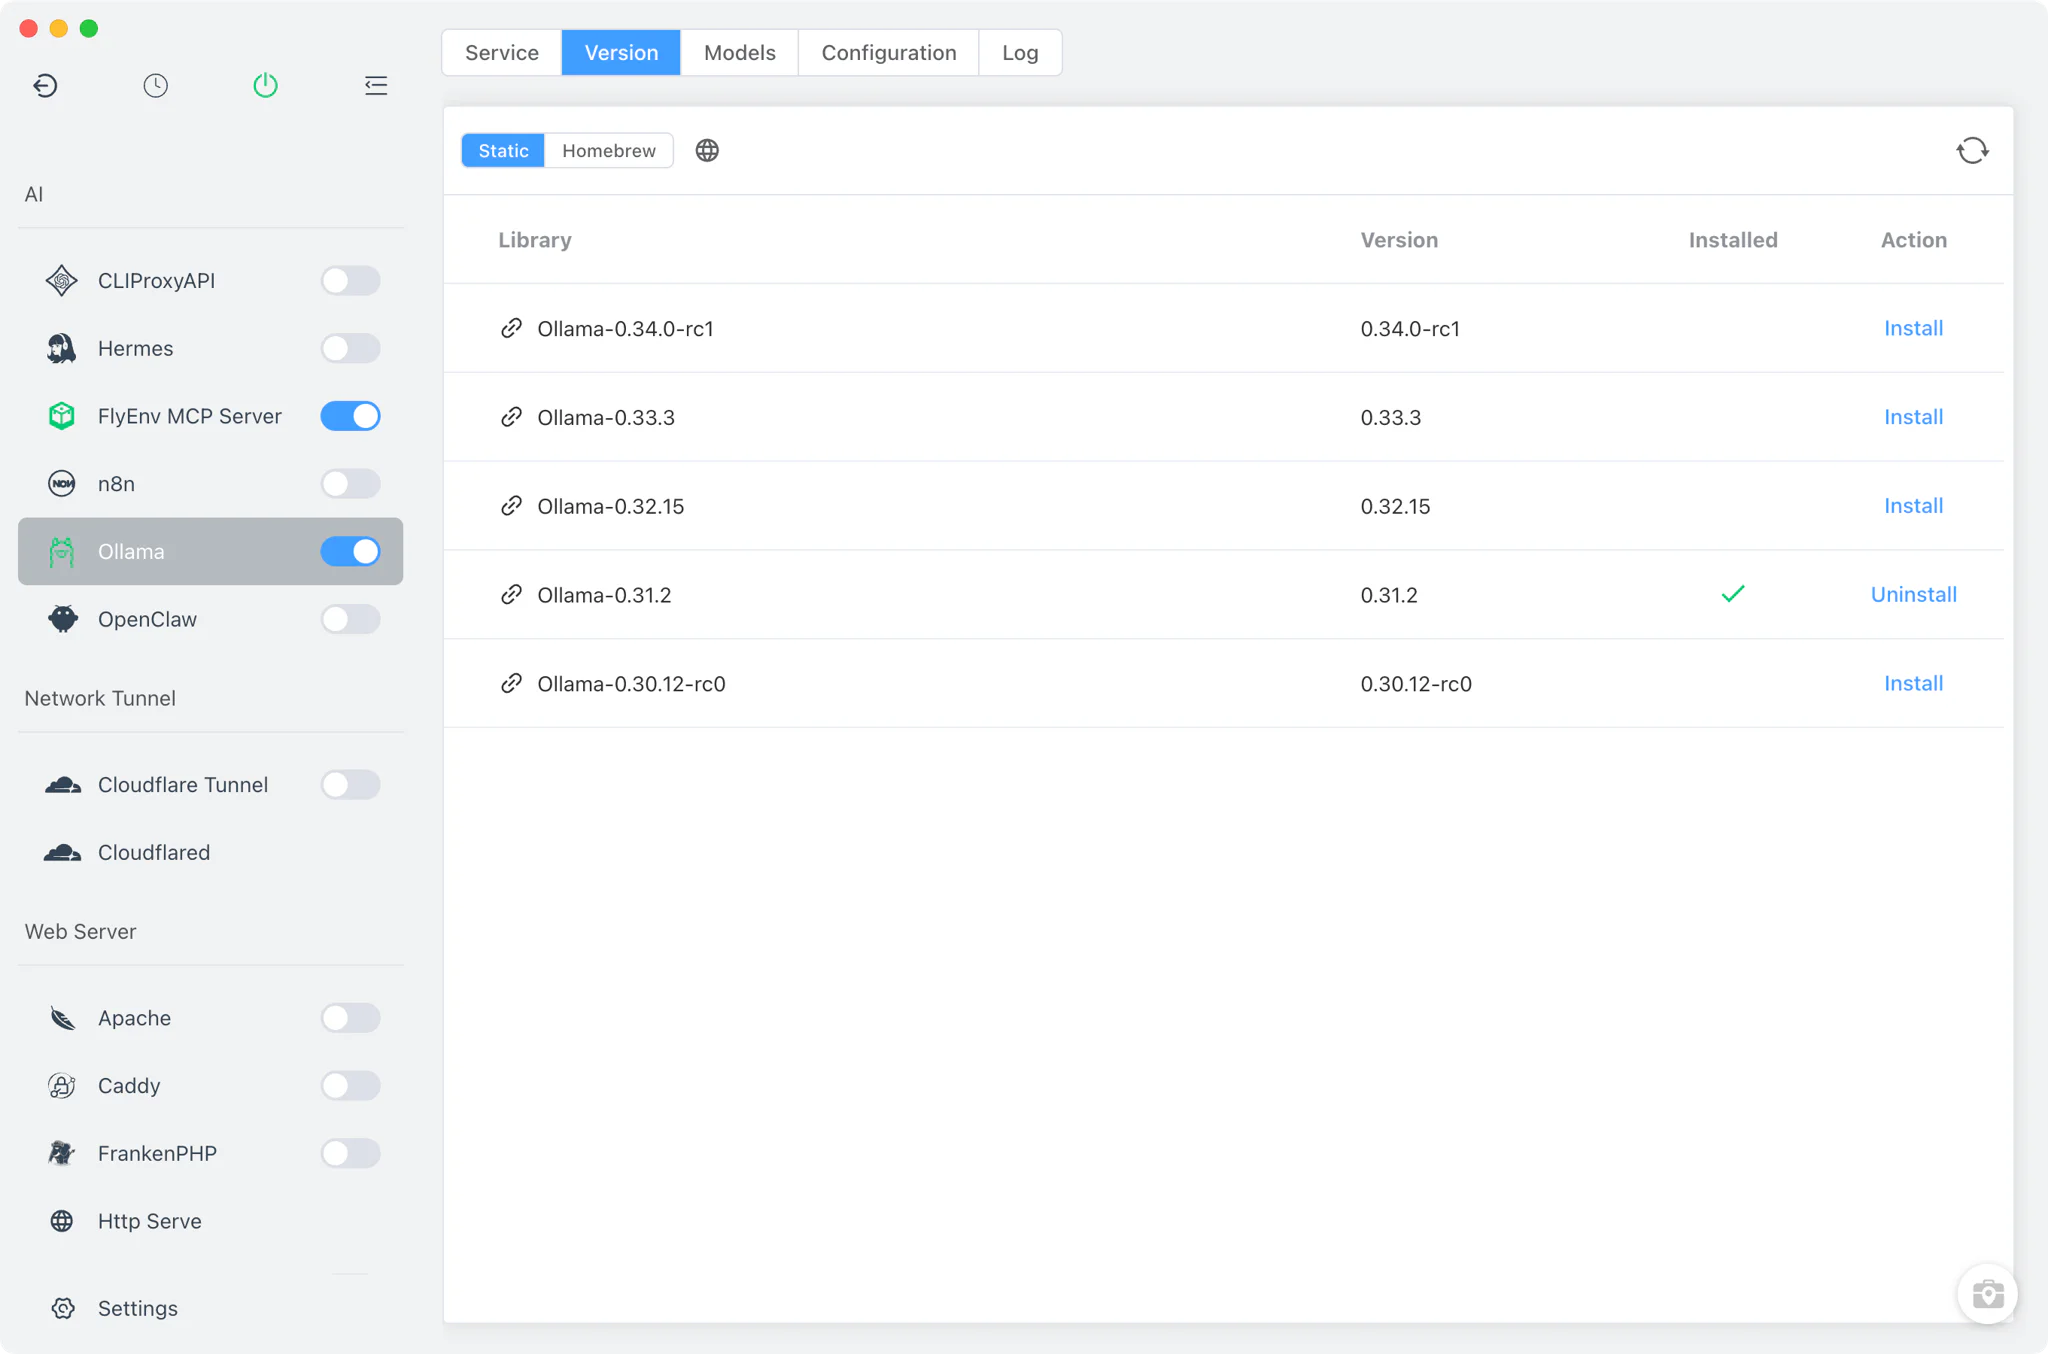This screenshot has width=2048, height=1354.
Task: Click link icon for Ollama-0.30.12-rc0
Action: tap(511, 684)
